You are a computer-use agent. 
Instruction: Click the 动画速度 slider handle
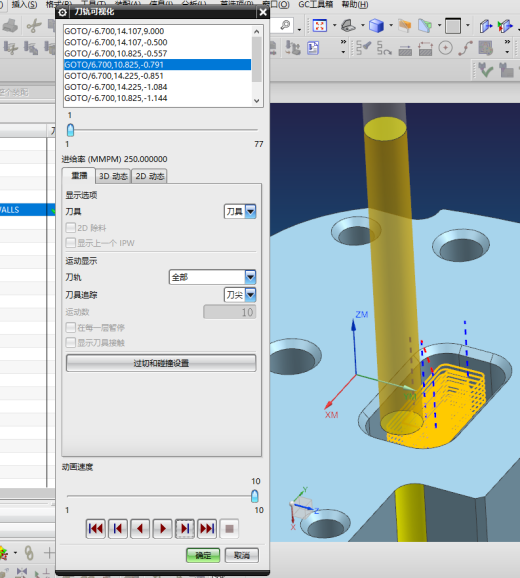(x=255, y=496)
